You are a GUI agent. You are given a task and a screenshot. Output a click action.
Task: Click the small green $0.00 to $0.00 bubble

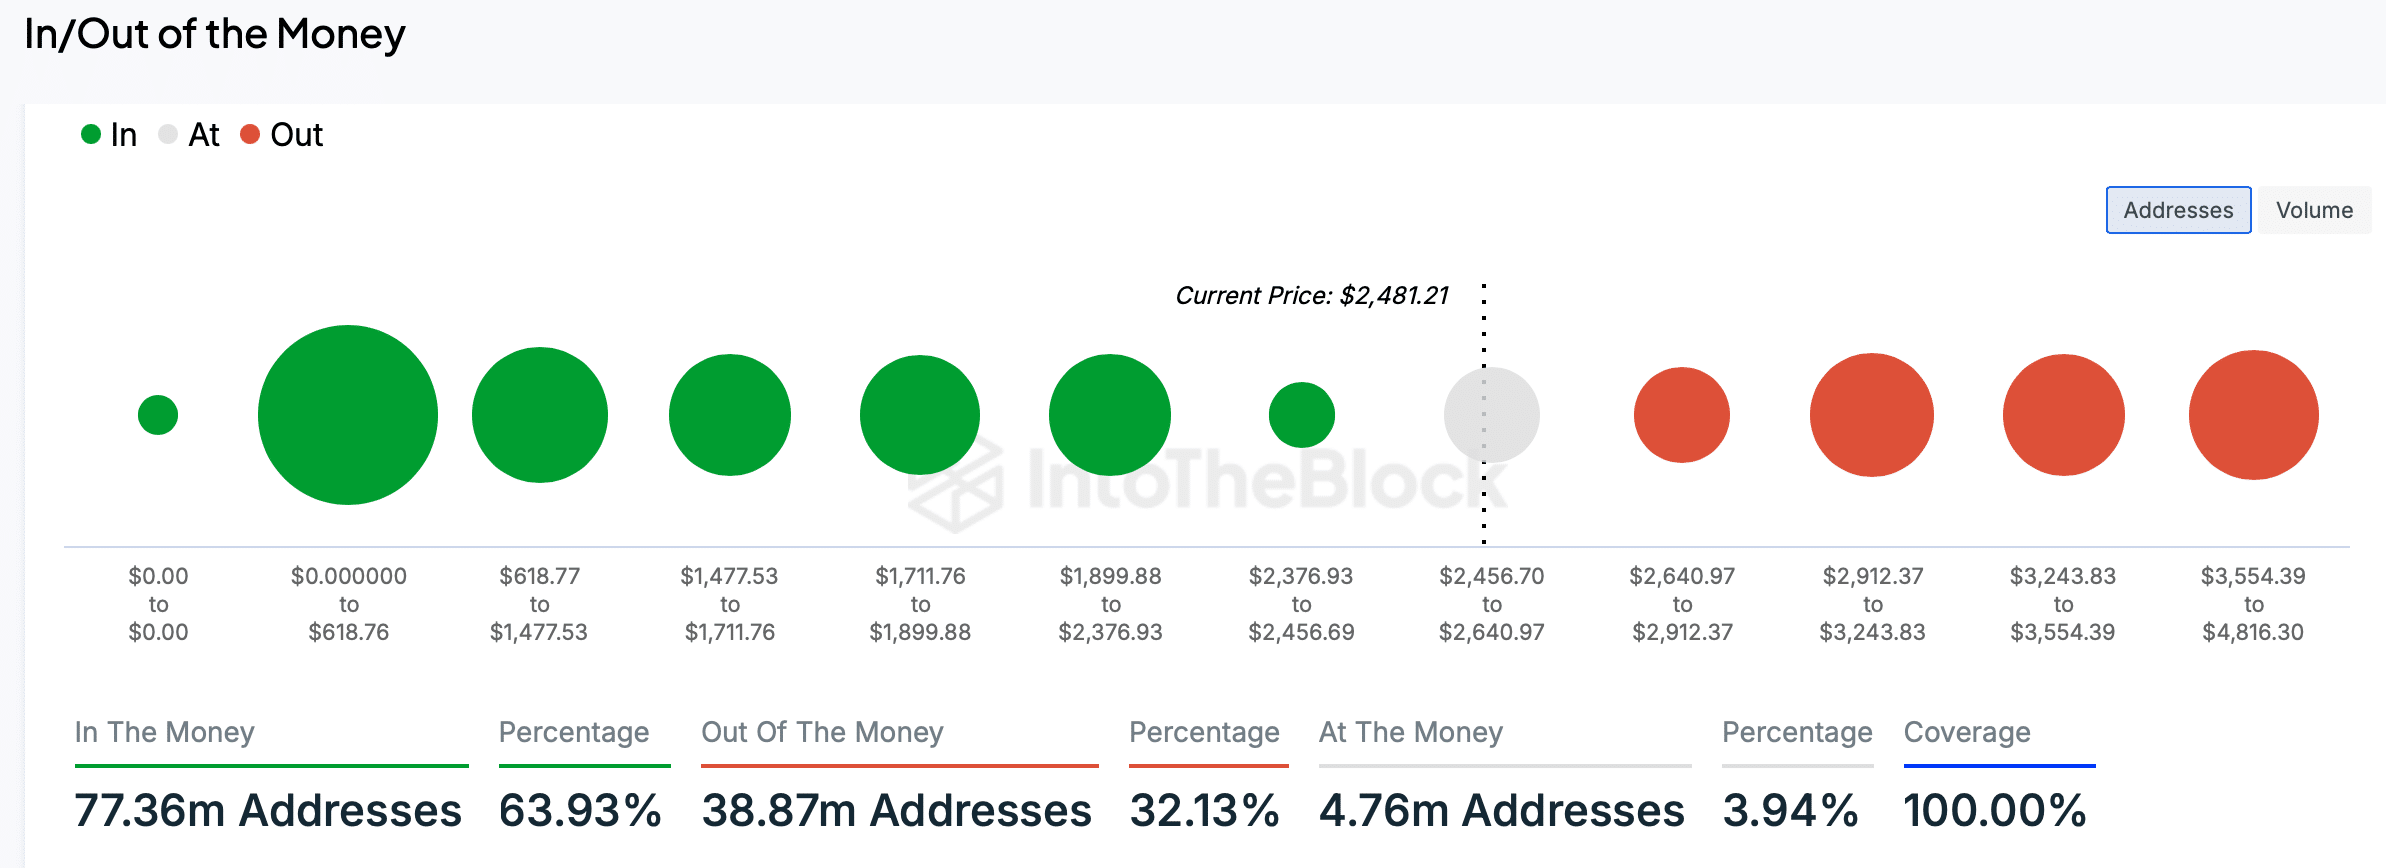click(158, 415)
